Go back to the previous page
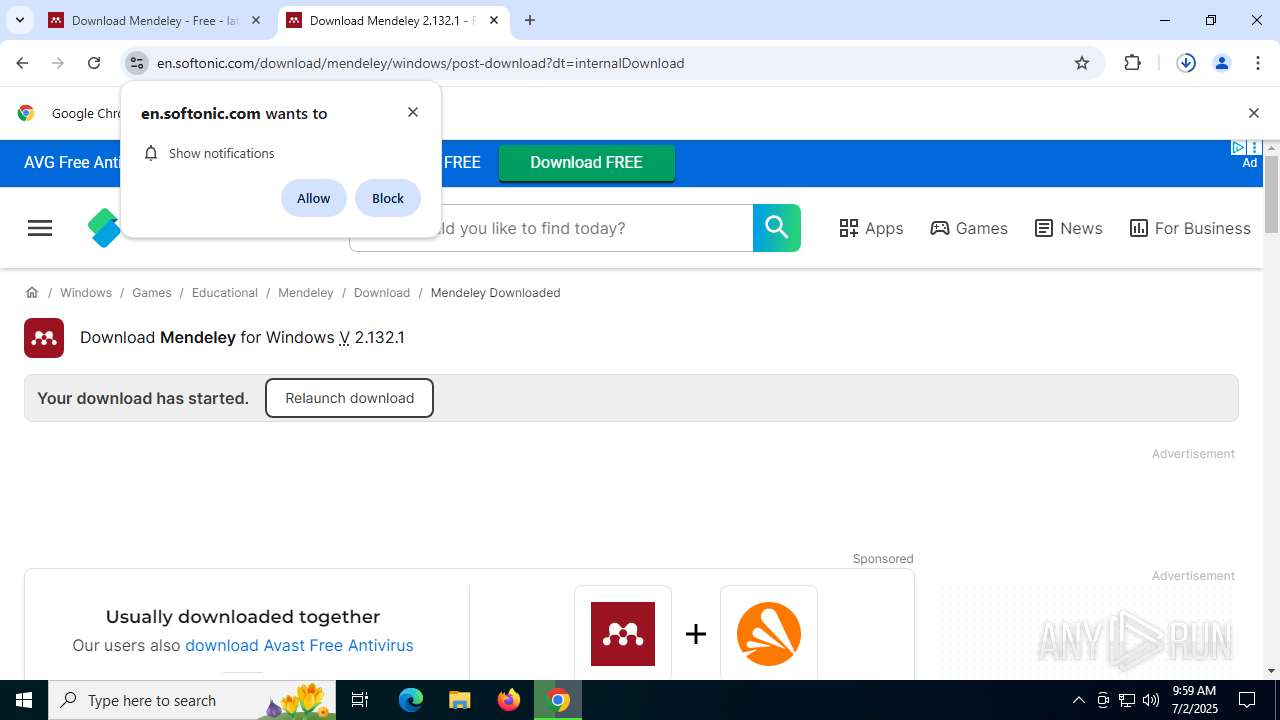Viewport: 1280px width, 720px height. [22, 63]
